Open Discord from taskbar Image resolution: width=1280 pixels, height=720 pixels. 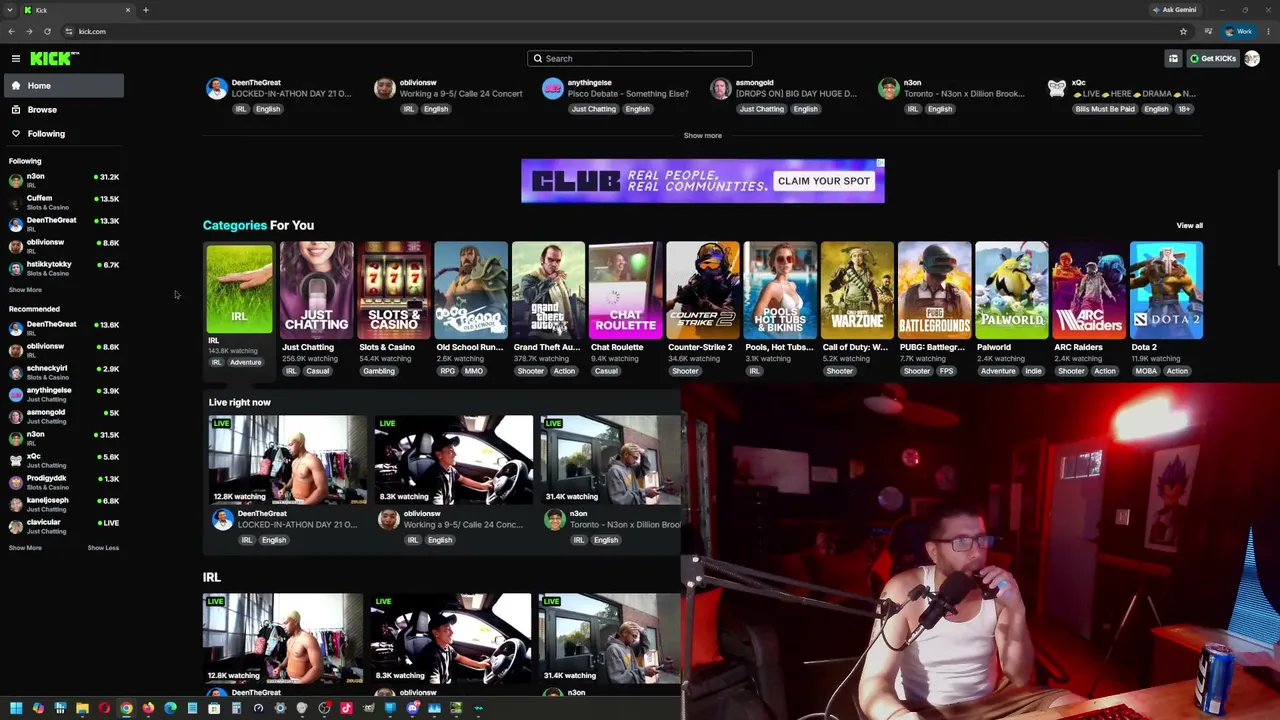[x=412, y=709]
